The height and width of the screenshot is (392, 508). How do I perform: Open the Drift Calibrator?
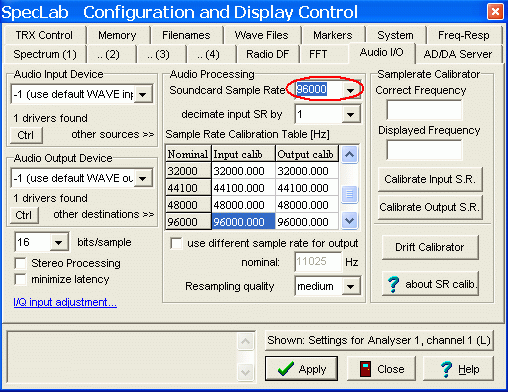430,247
